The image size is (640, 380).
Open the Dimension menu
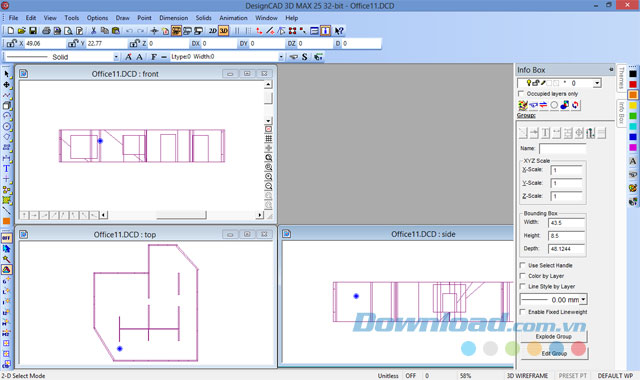coord(173,18)
